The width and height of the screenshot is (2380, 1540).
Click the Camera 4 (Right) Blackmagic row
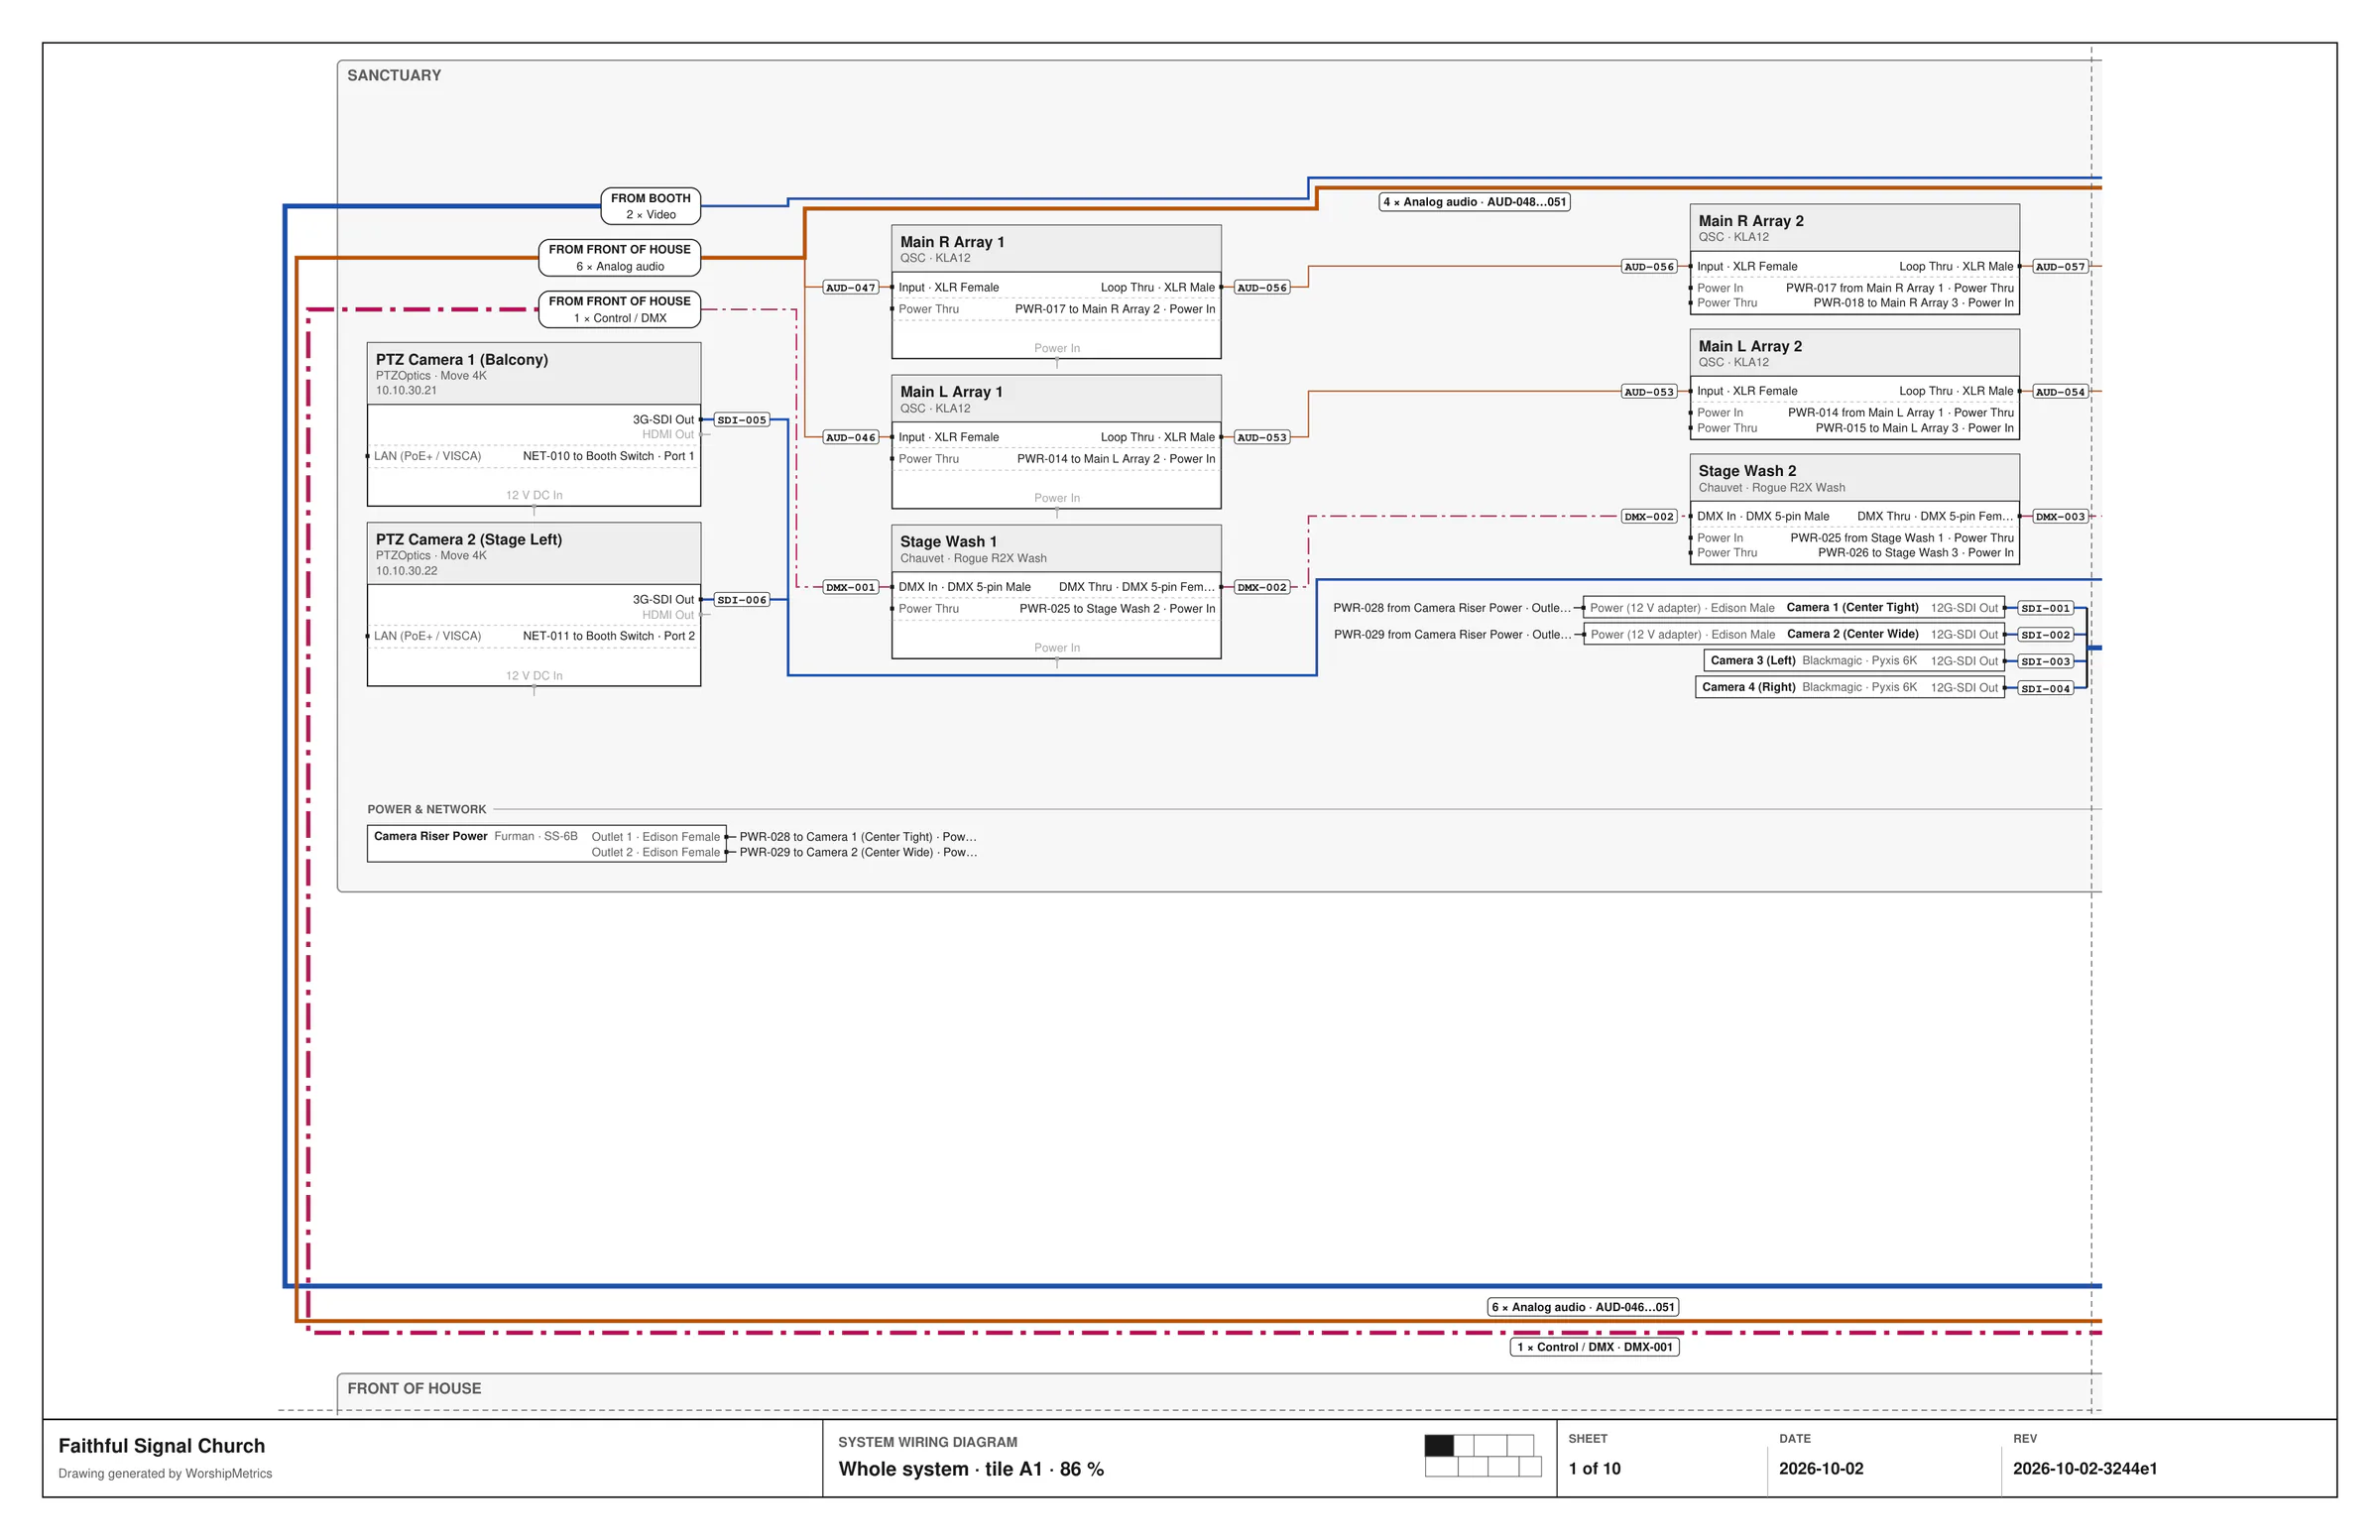(1850, 688)
